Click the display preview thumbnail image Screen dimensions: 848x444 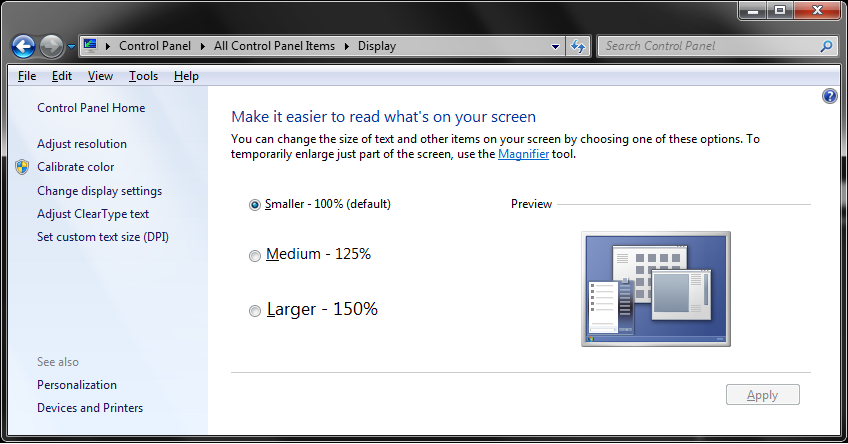pos(655,289)
